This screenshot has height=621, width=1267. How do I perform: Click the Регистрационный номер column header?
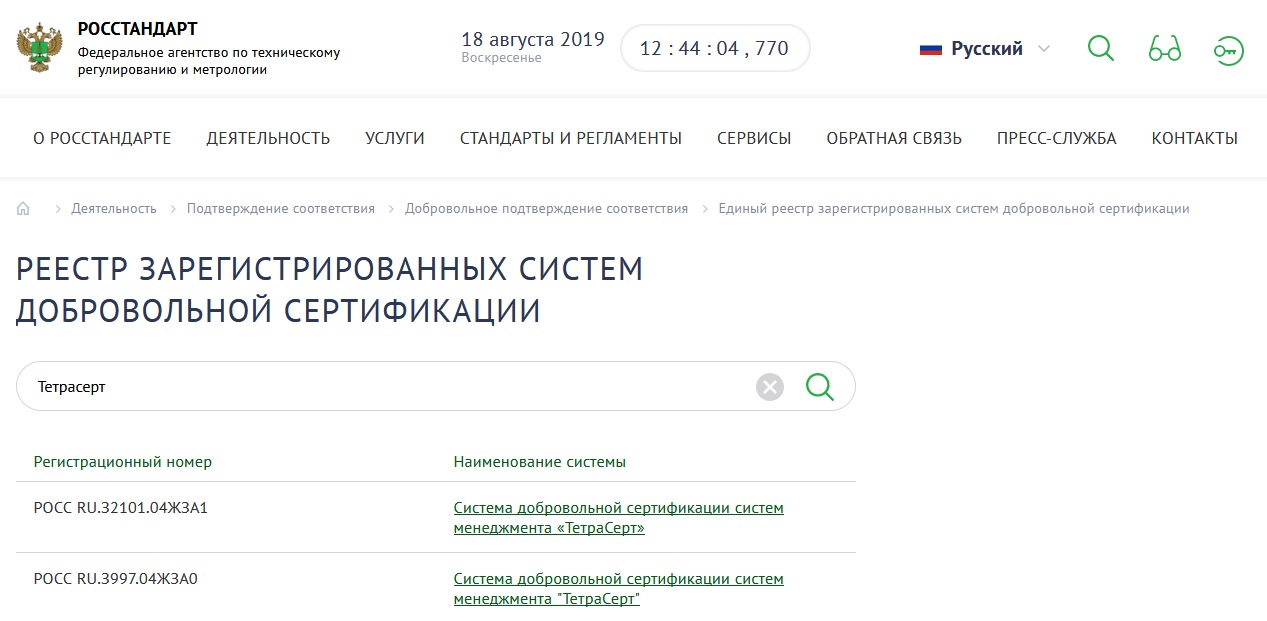(x=123, y=462)
